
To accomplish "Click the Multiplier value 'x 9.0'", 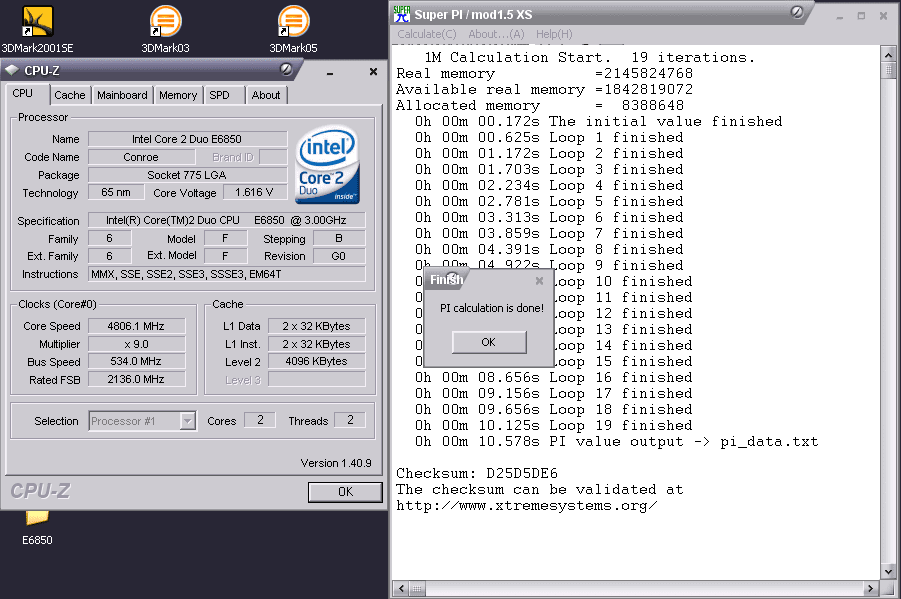I will pyautogui.click(x=136, y=344).
